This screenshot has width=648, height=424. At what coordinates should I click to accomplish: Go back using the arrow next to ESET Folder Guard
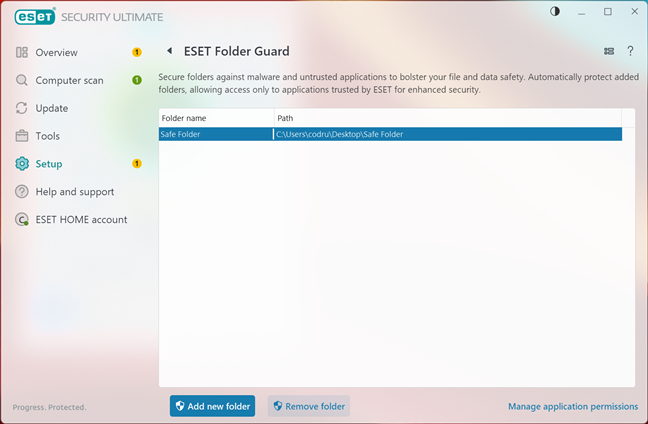(169, 51)
